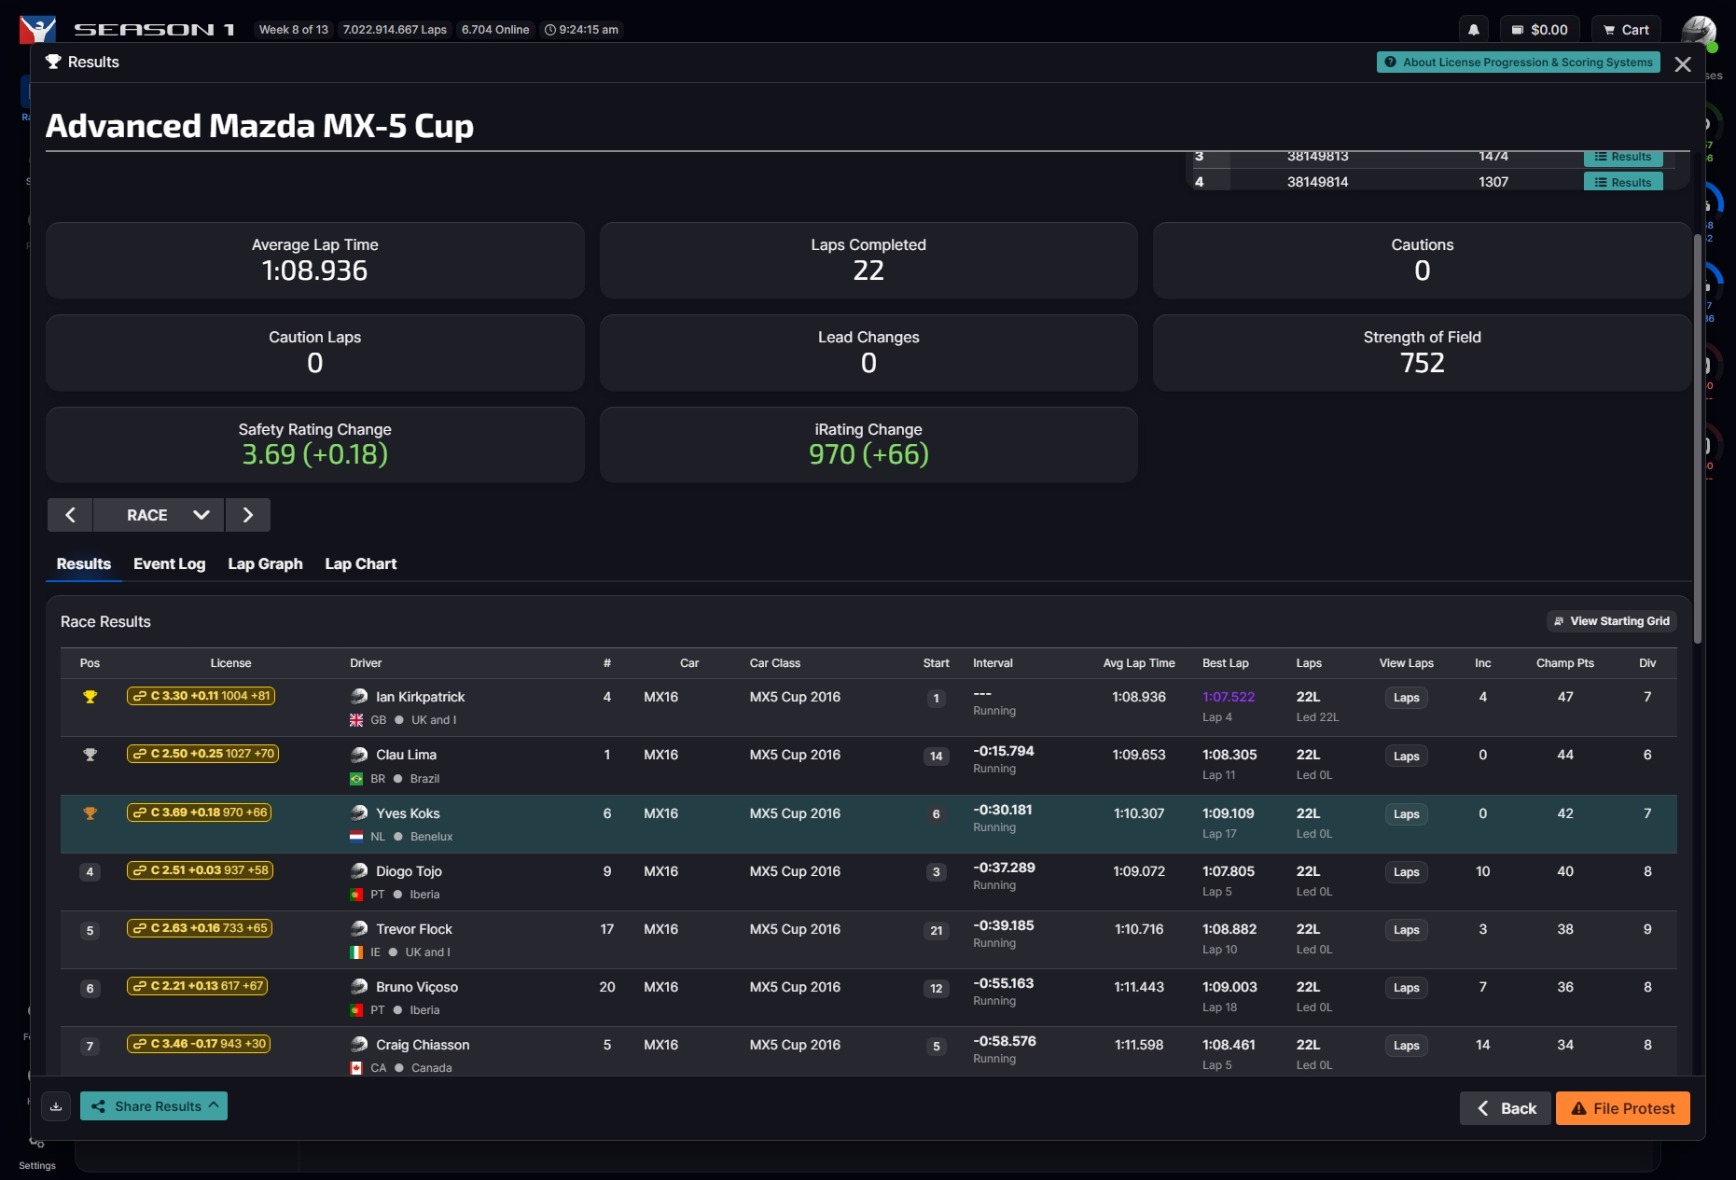Click the iRacing logo icon
1736x1180 pixels.
point(38,30)
